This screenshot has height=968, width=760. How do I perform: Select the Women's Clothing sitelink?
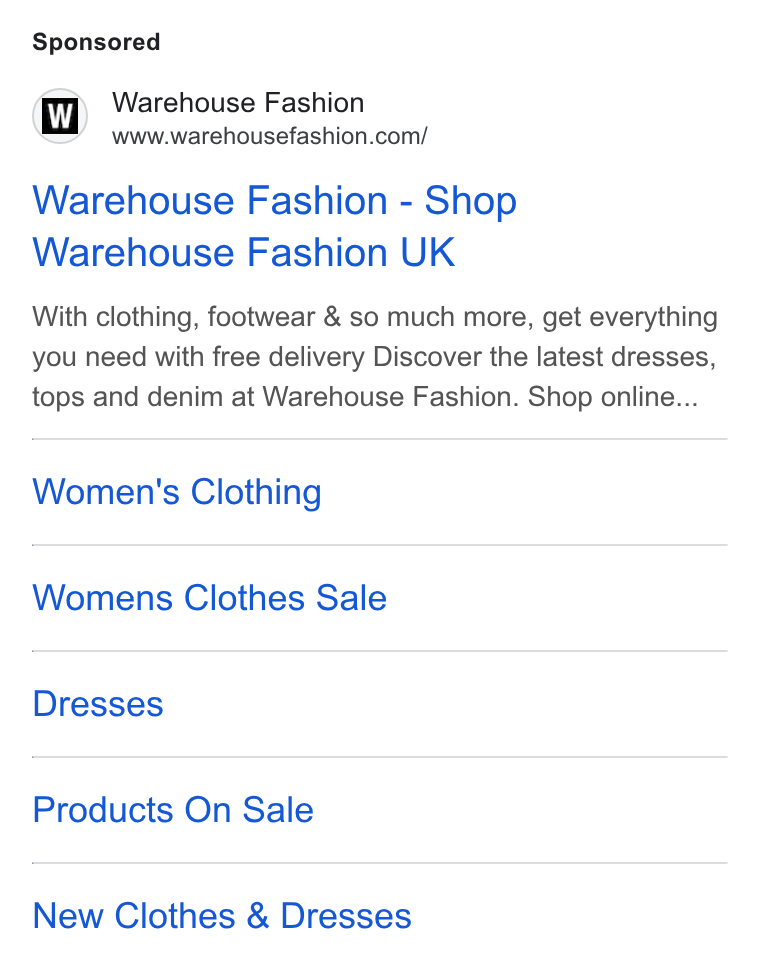[x=177, y=492]
